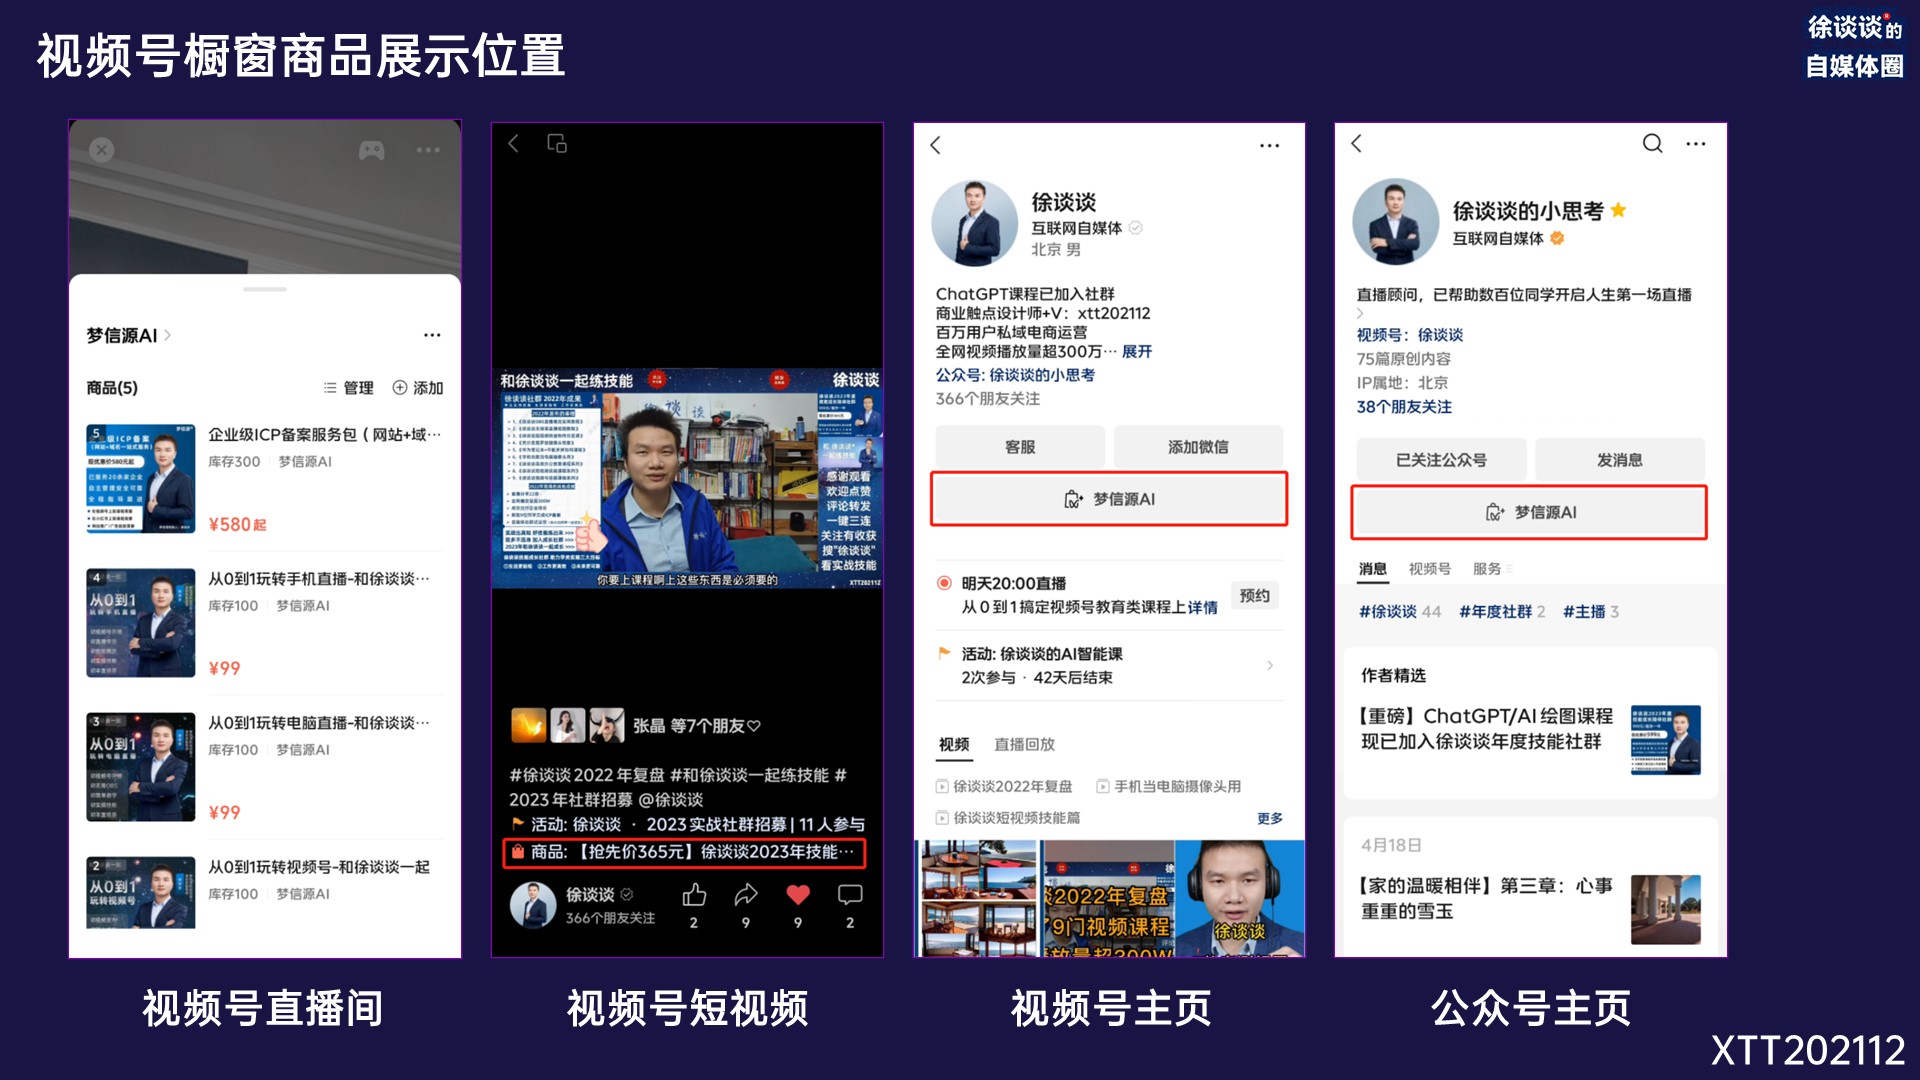Close the live room with the X icon

coord(102,150)
